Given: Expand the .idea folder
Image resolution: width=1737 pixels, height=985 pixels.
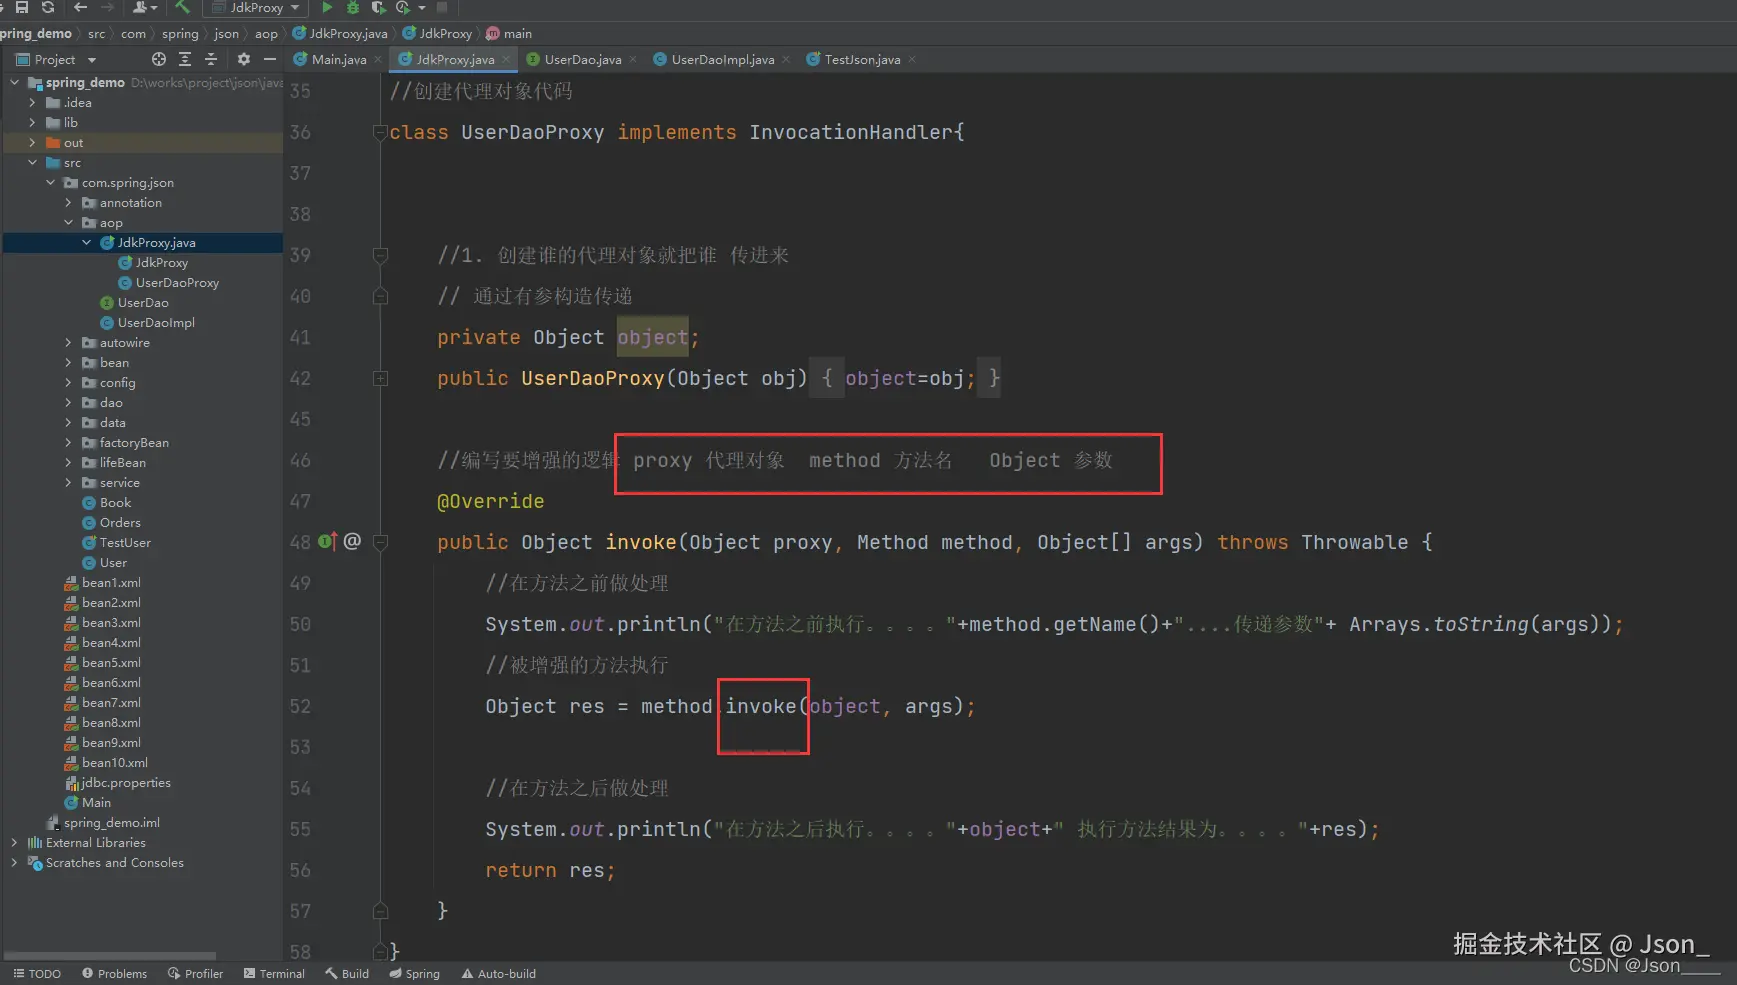Looking at the screenshot, I should 32,103.
